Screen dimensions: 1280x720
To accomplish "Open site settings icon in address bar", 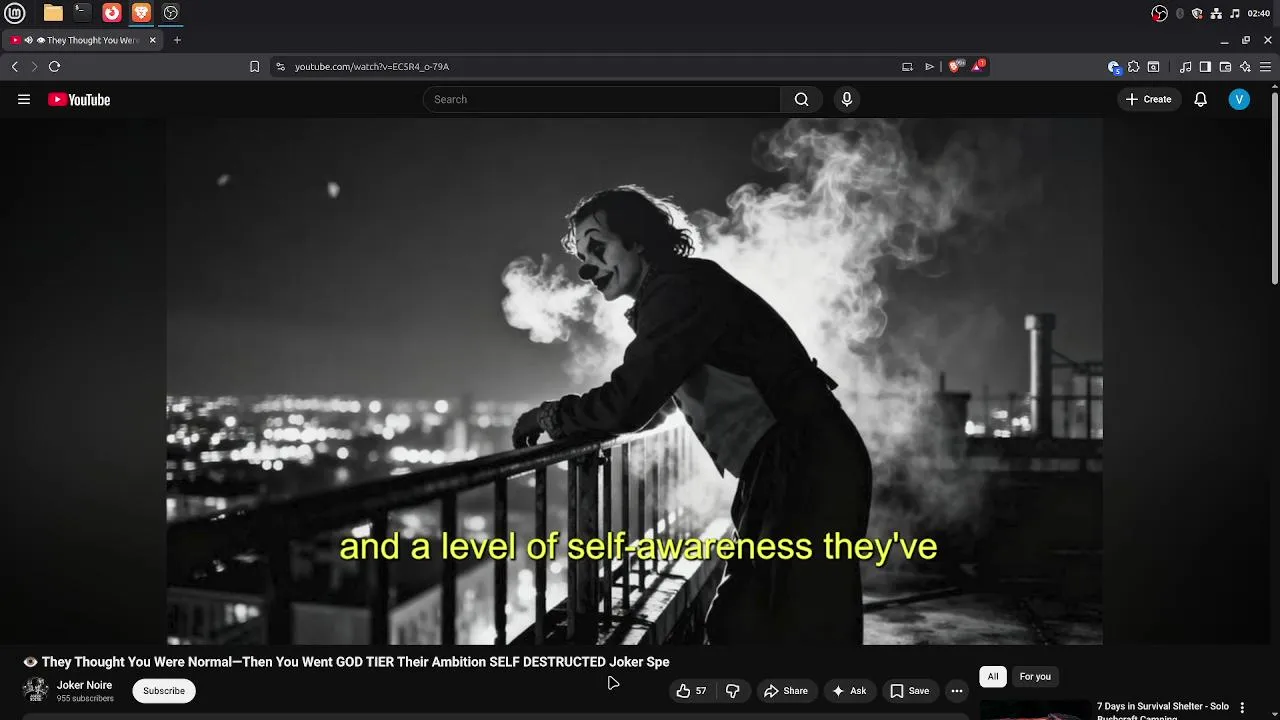I will pos(280,66).
